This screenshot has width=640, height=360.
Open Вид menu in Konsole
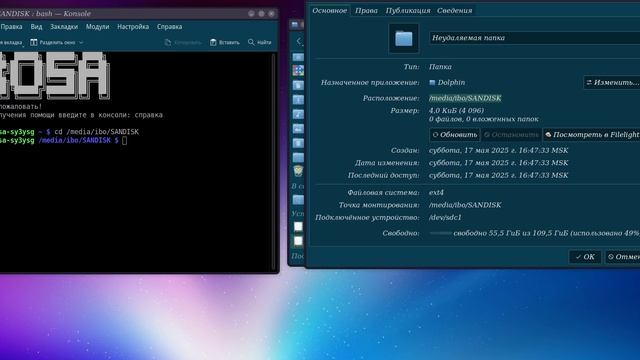click(x=36, y=27)
